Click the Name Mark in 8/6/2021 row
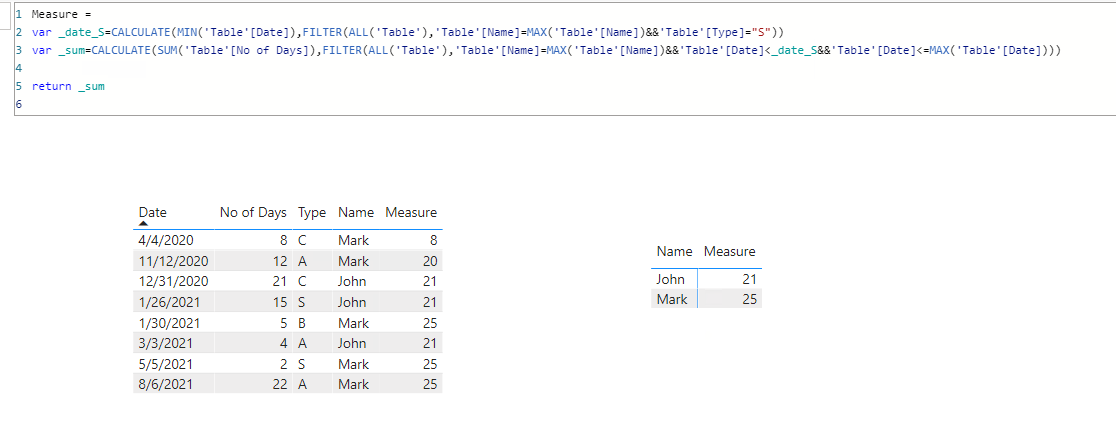 pyautogui.click(x=354, y=384)
